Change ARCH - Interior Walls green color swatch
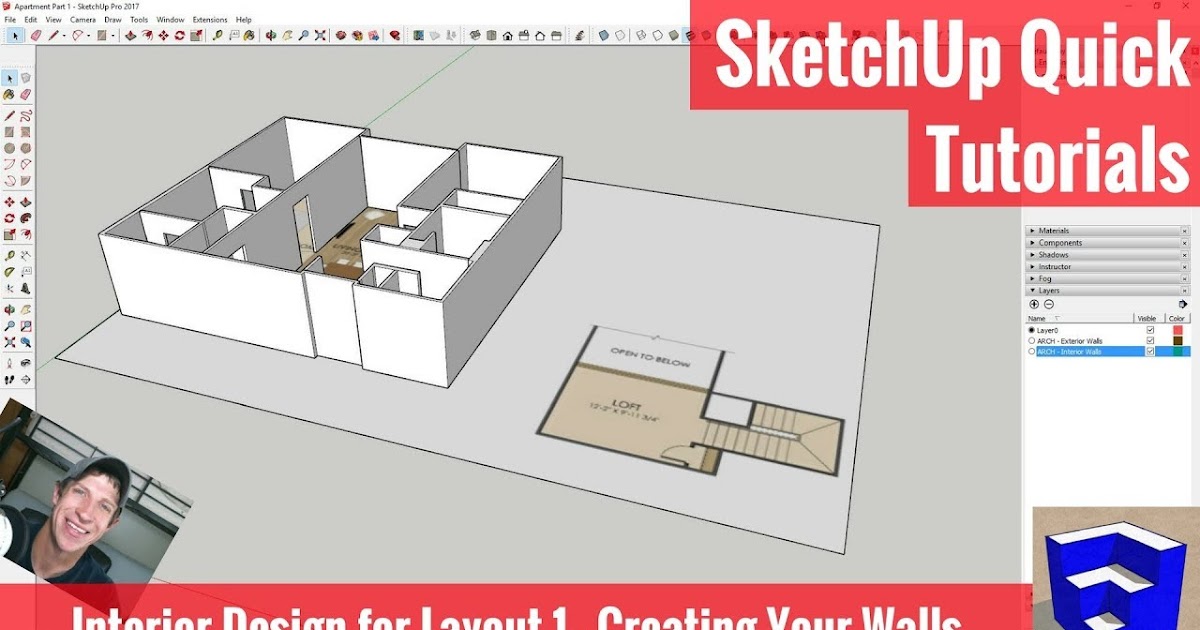Viewport: 1200px width, 630px height. (x=1177, y=352)
